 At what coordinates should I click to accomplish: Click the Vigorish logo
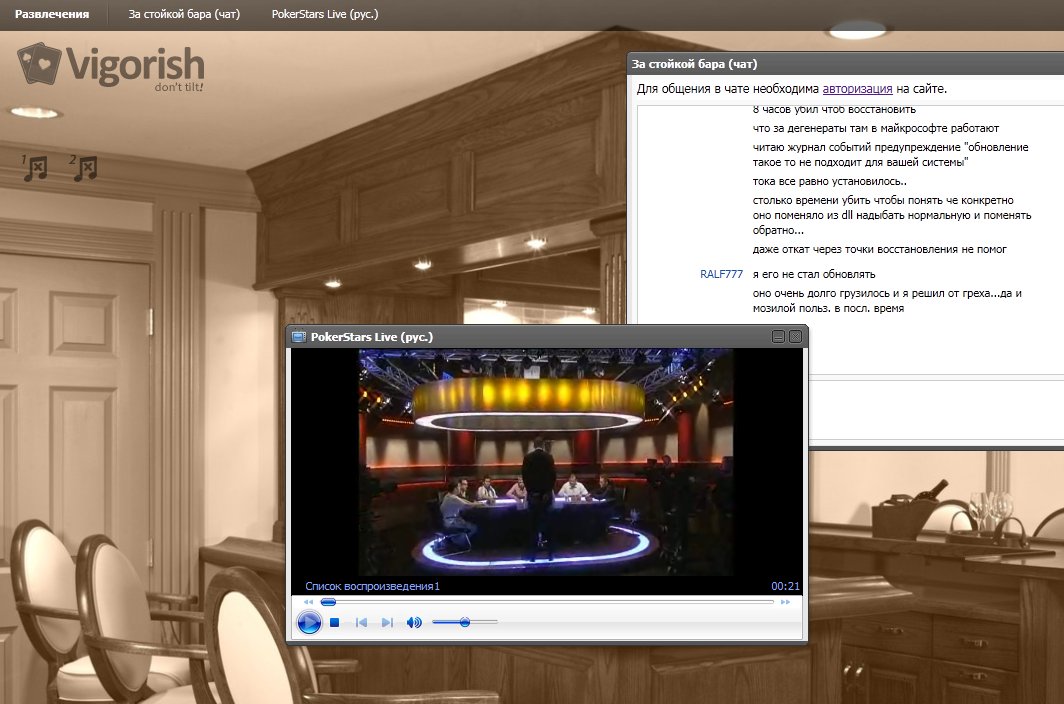[111, 67]
